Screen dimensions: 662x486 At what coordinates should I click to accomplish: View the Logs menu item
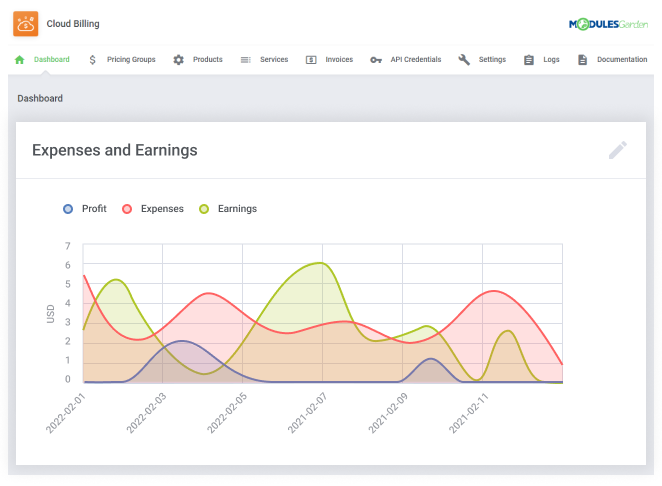point(551,60)
